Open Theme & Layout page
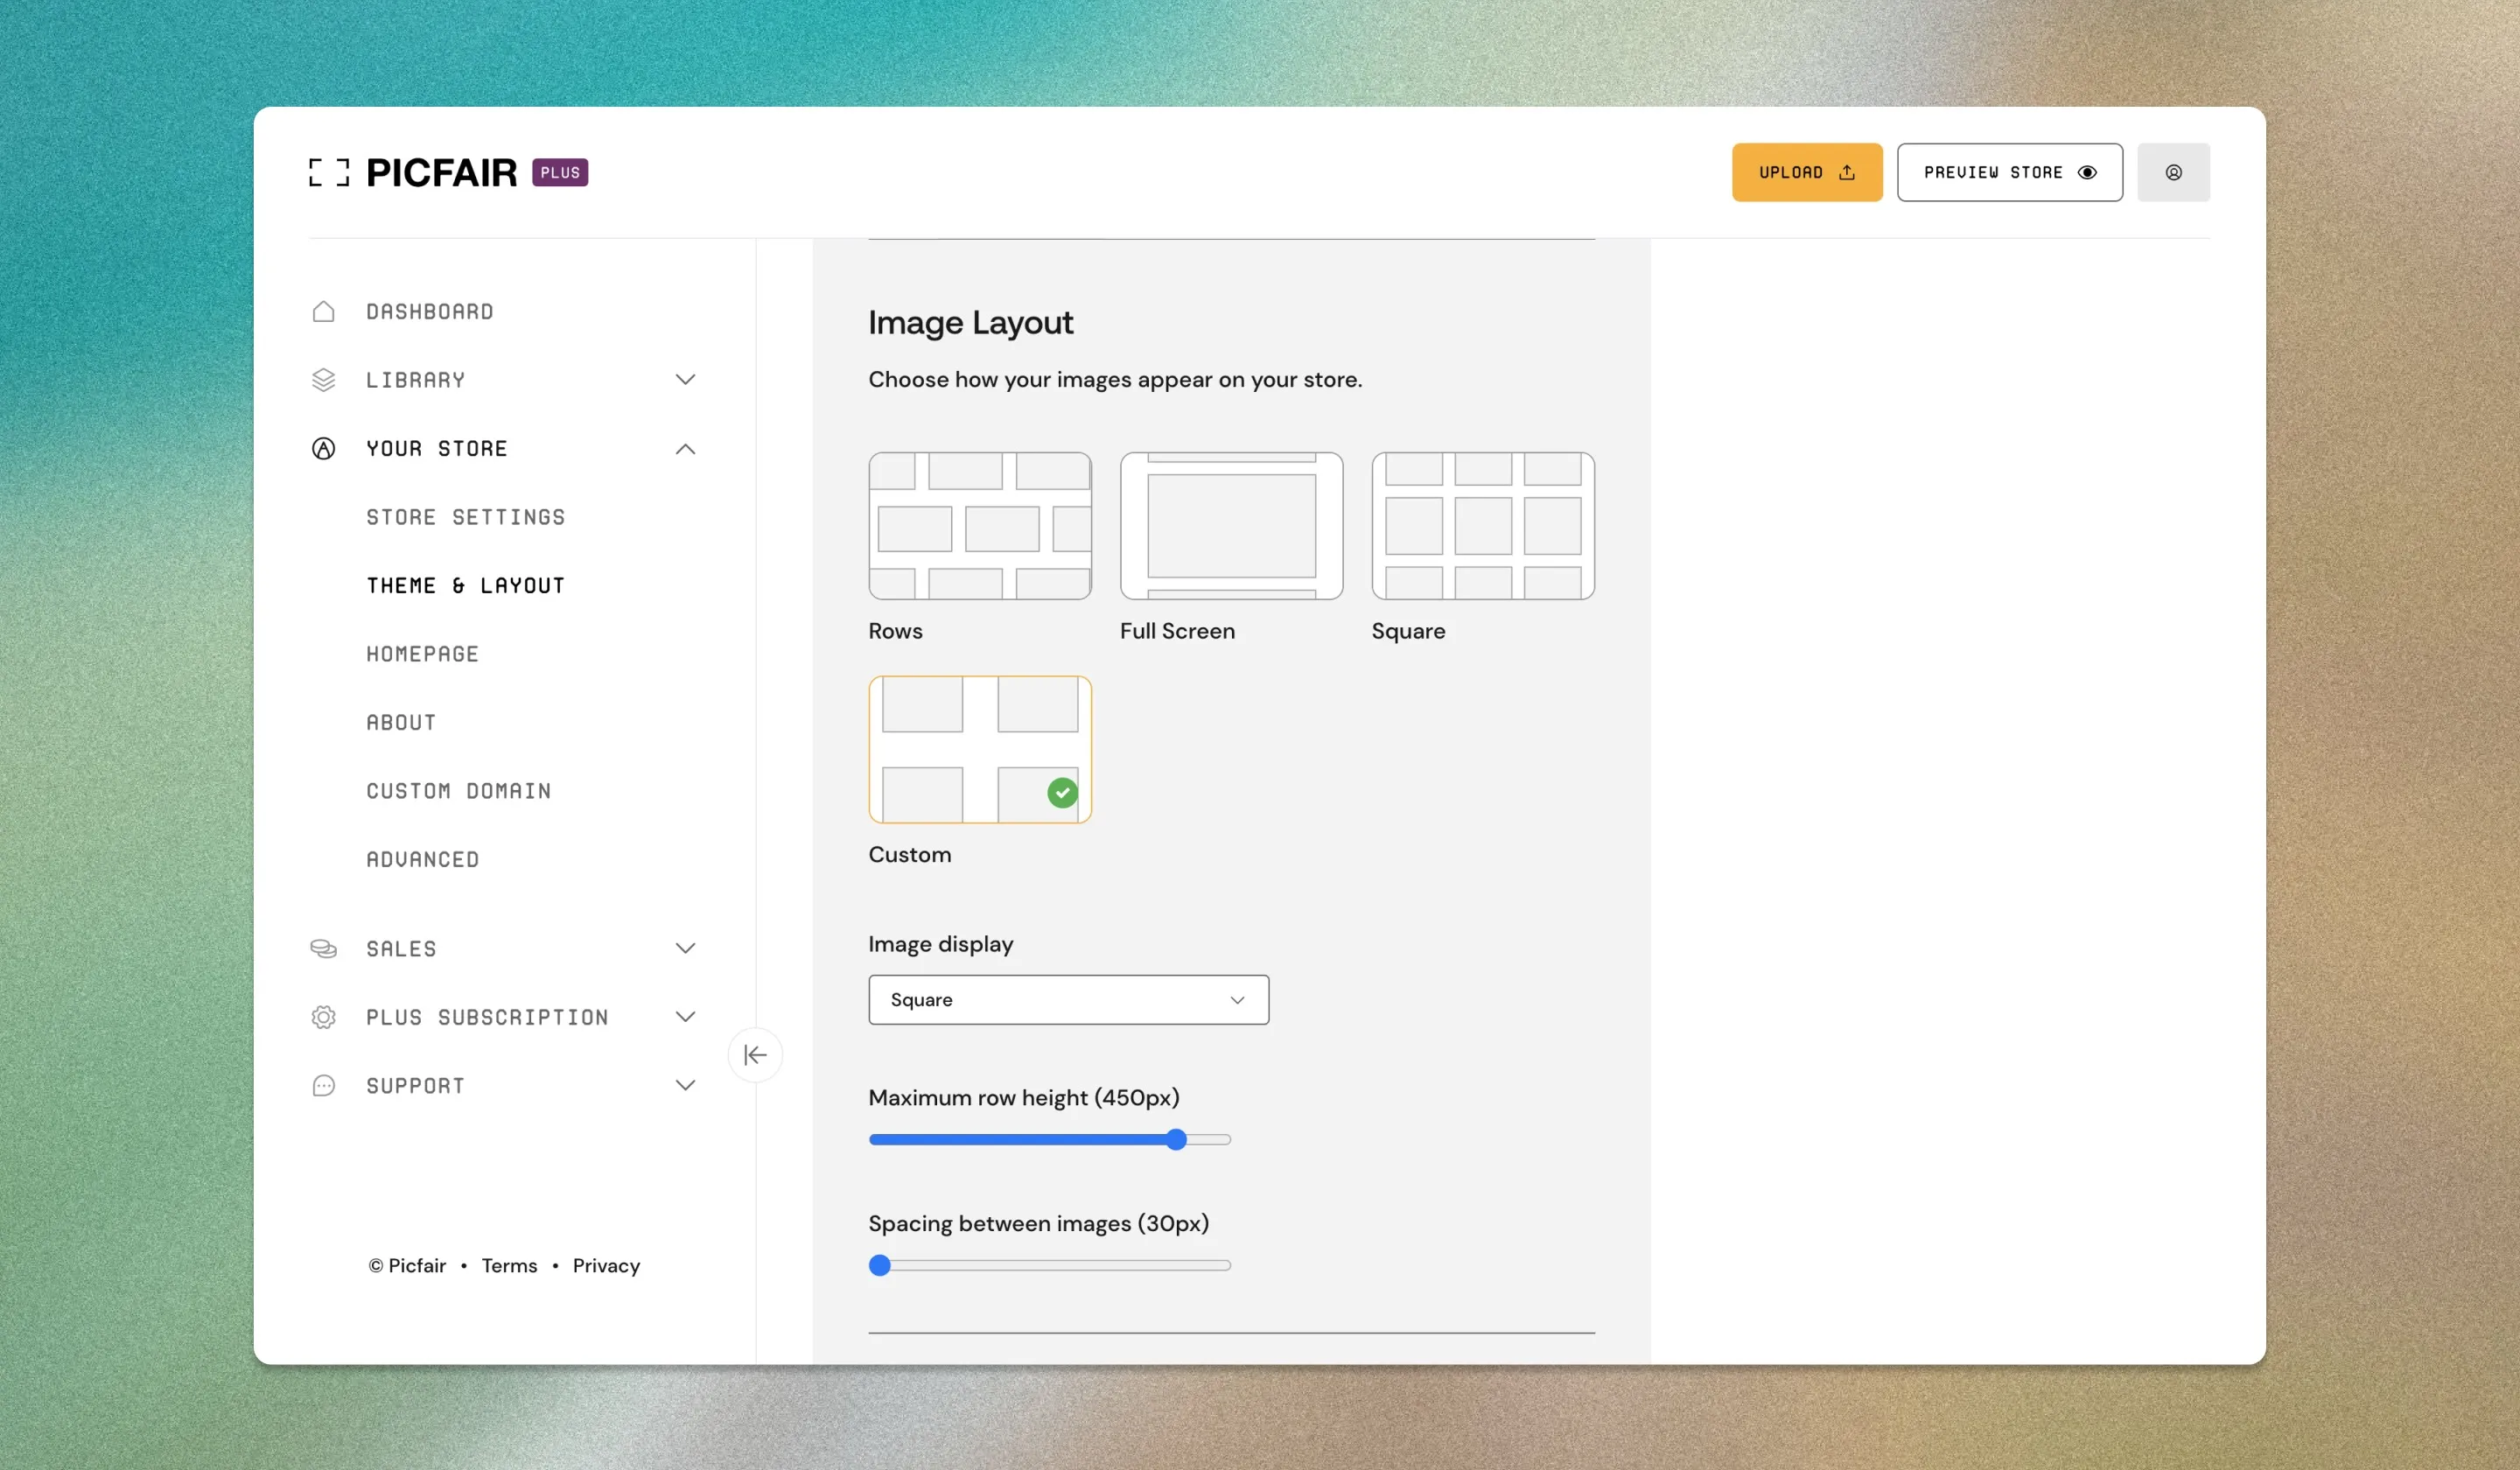Image resolution: width=2520 pixels, height=1470 pixels. (x=466, y=585)
